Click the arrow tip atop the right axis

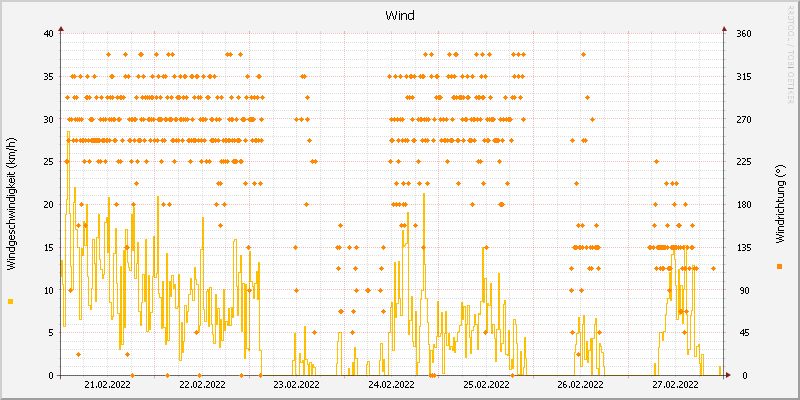tap(723, 29)
